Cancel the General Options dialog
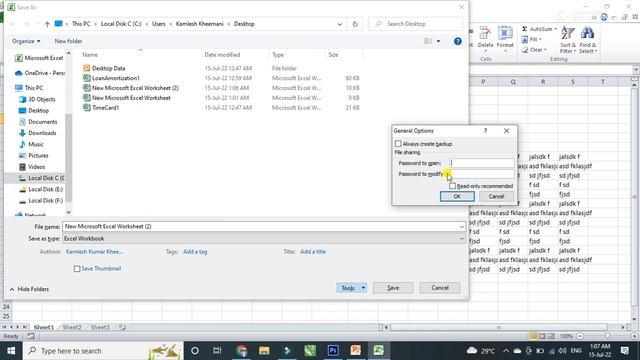 [x=496, y=196]
